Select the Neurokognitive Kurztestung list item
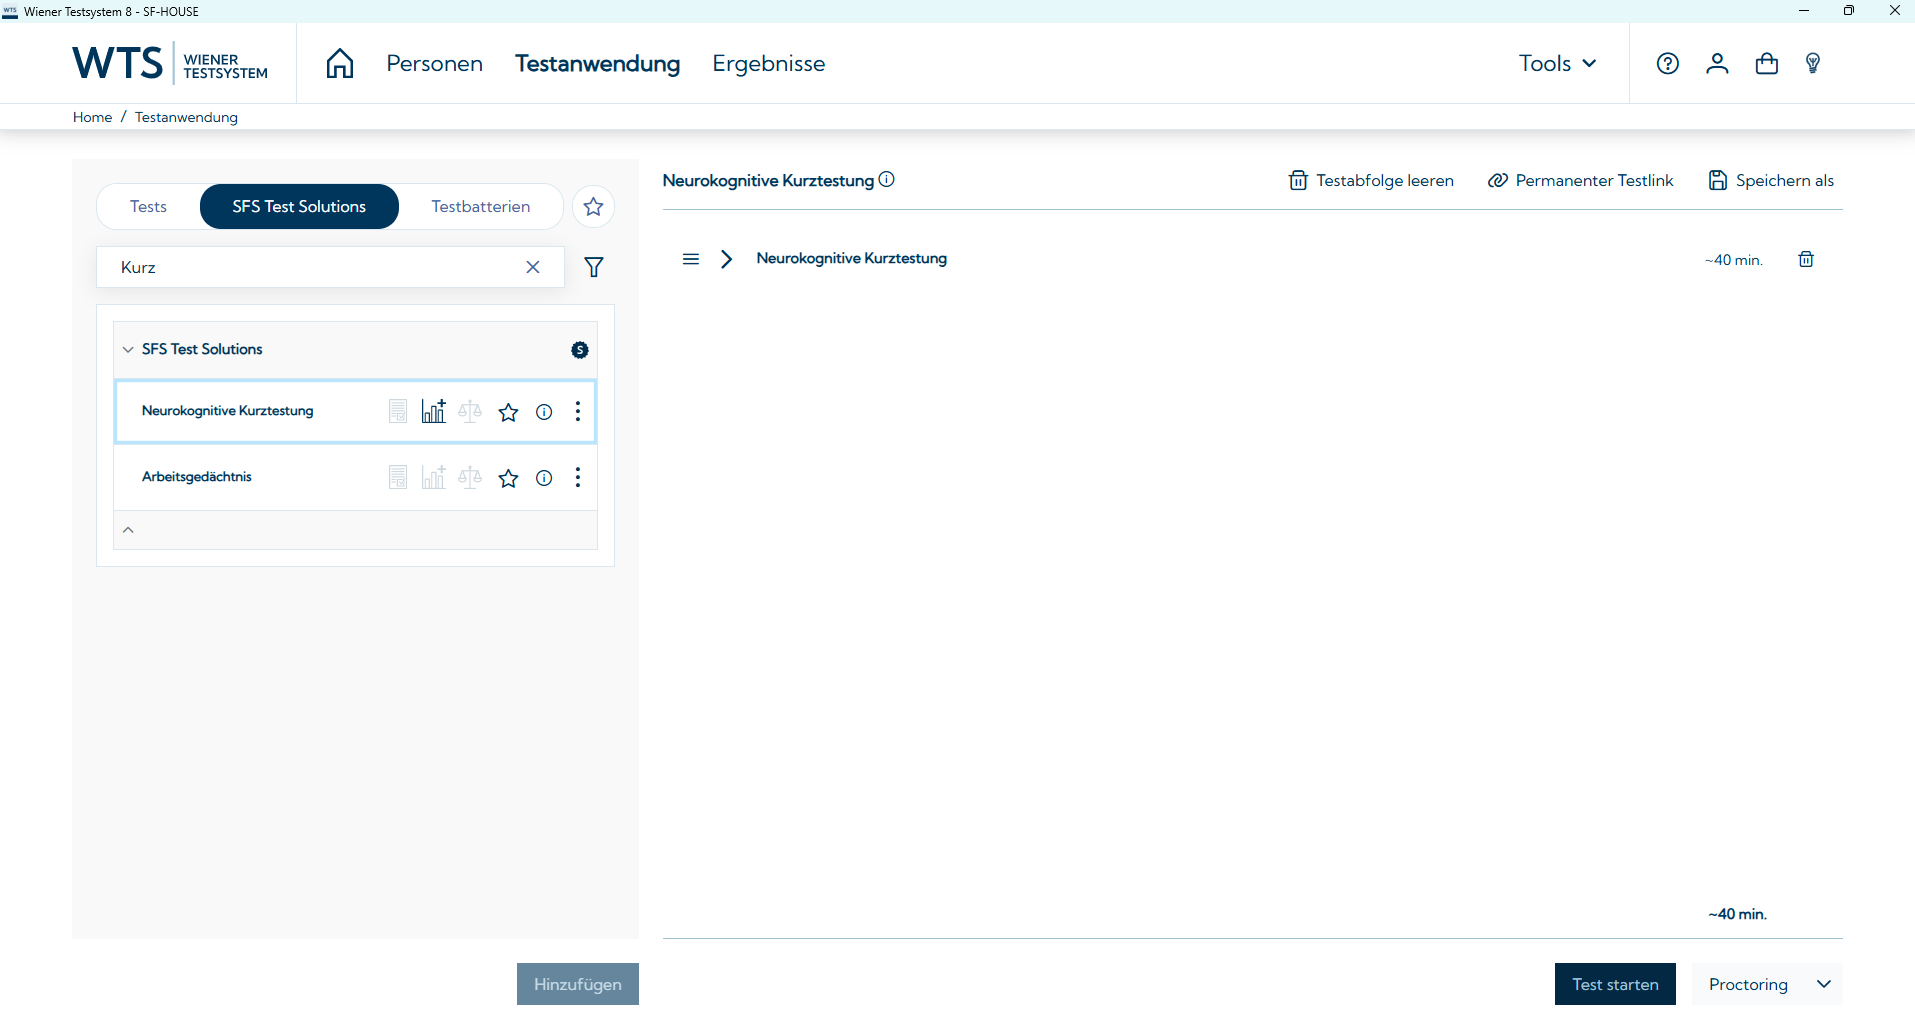1915x1031 pixels. (355, 411)
